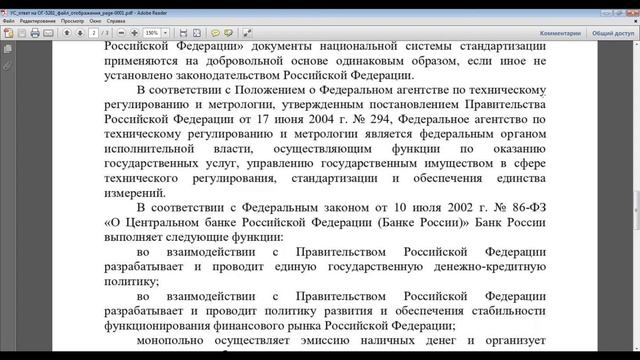
Task: Go to the previous page arrow
Action: click(x=67, y=33)
